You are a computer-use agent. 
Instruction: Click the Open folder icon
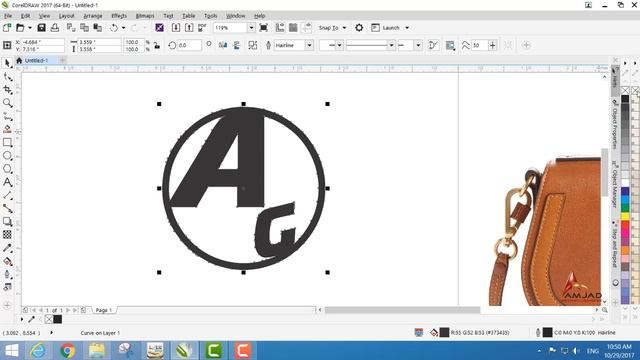tap(20, 28)
